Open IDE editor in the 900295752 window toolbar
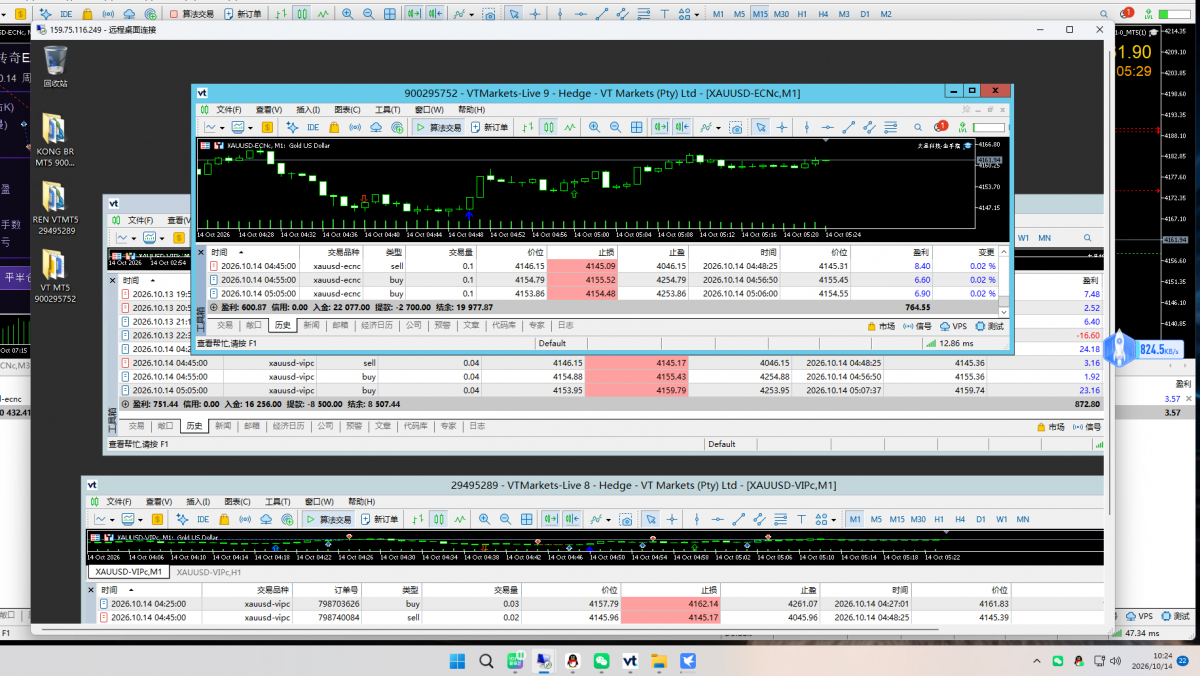This screenshot has height=676, width=1200. coord(313,127)
